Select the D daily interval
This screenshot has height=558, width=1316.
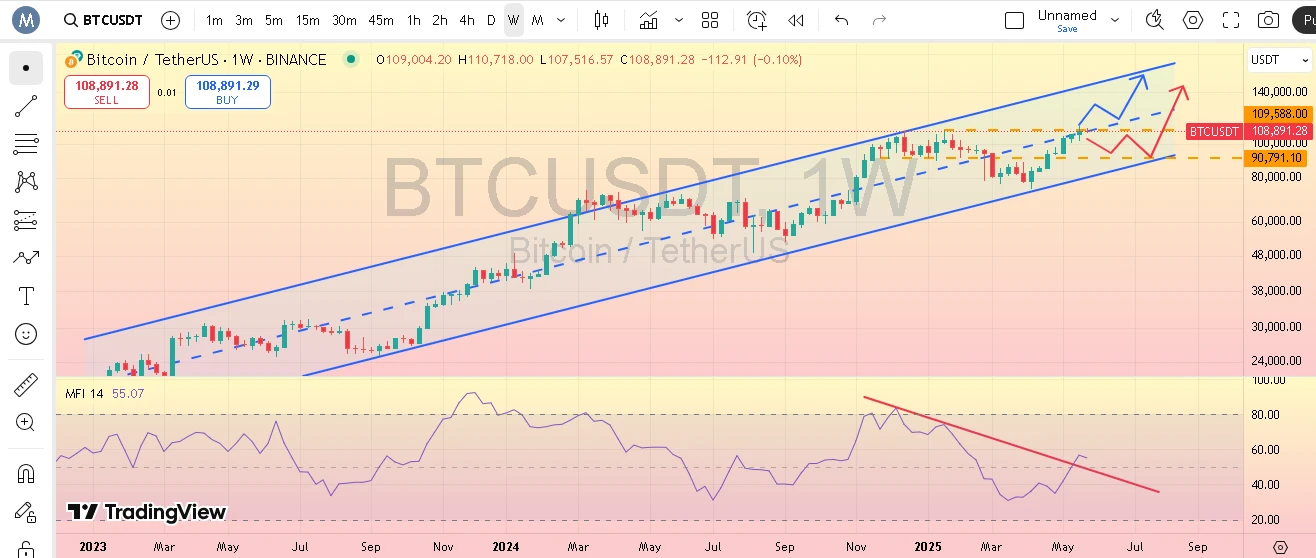pos(491,20)
